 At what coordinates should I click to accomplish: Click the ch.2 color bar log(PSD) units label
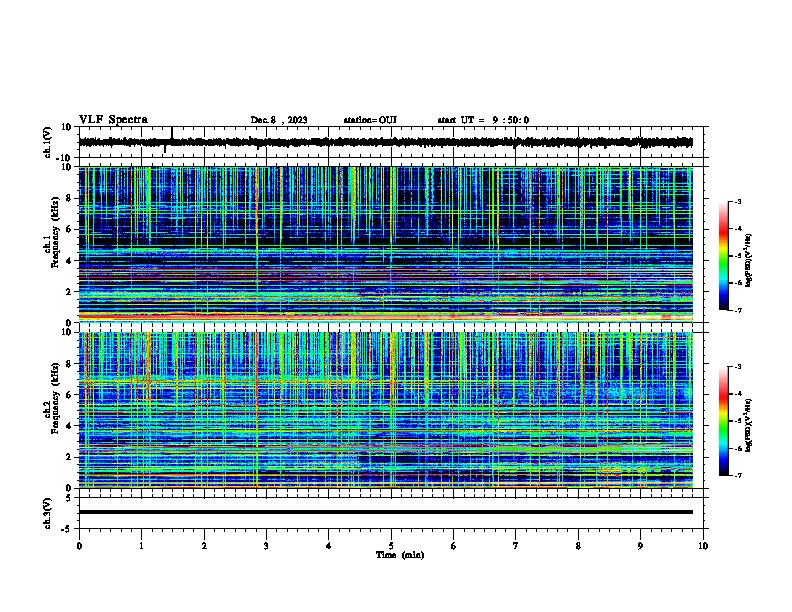(749, 425)
